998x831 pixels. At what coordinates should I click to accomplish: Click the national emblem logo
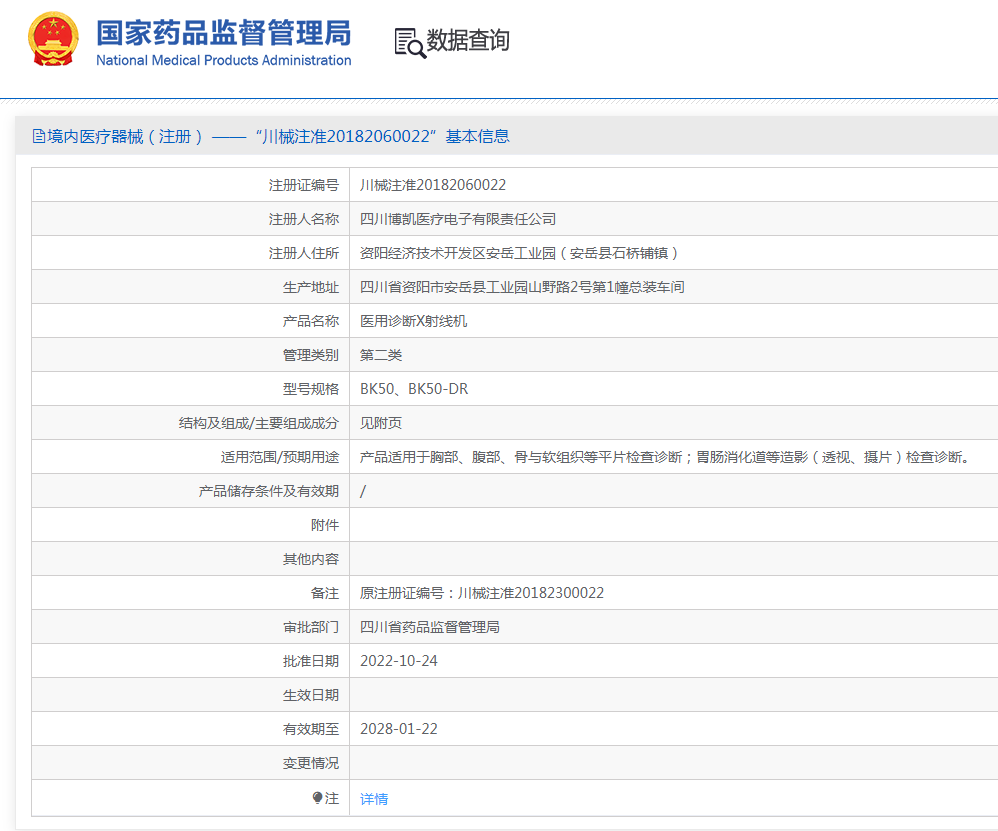(53, 39)
